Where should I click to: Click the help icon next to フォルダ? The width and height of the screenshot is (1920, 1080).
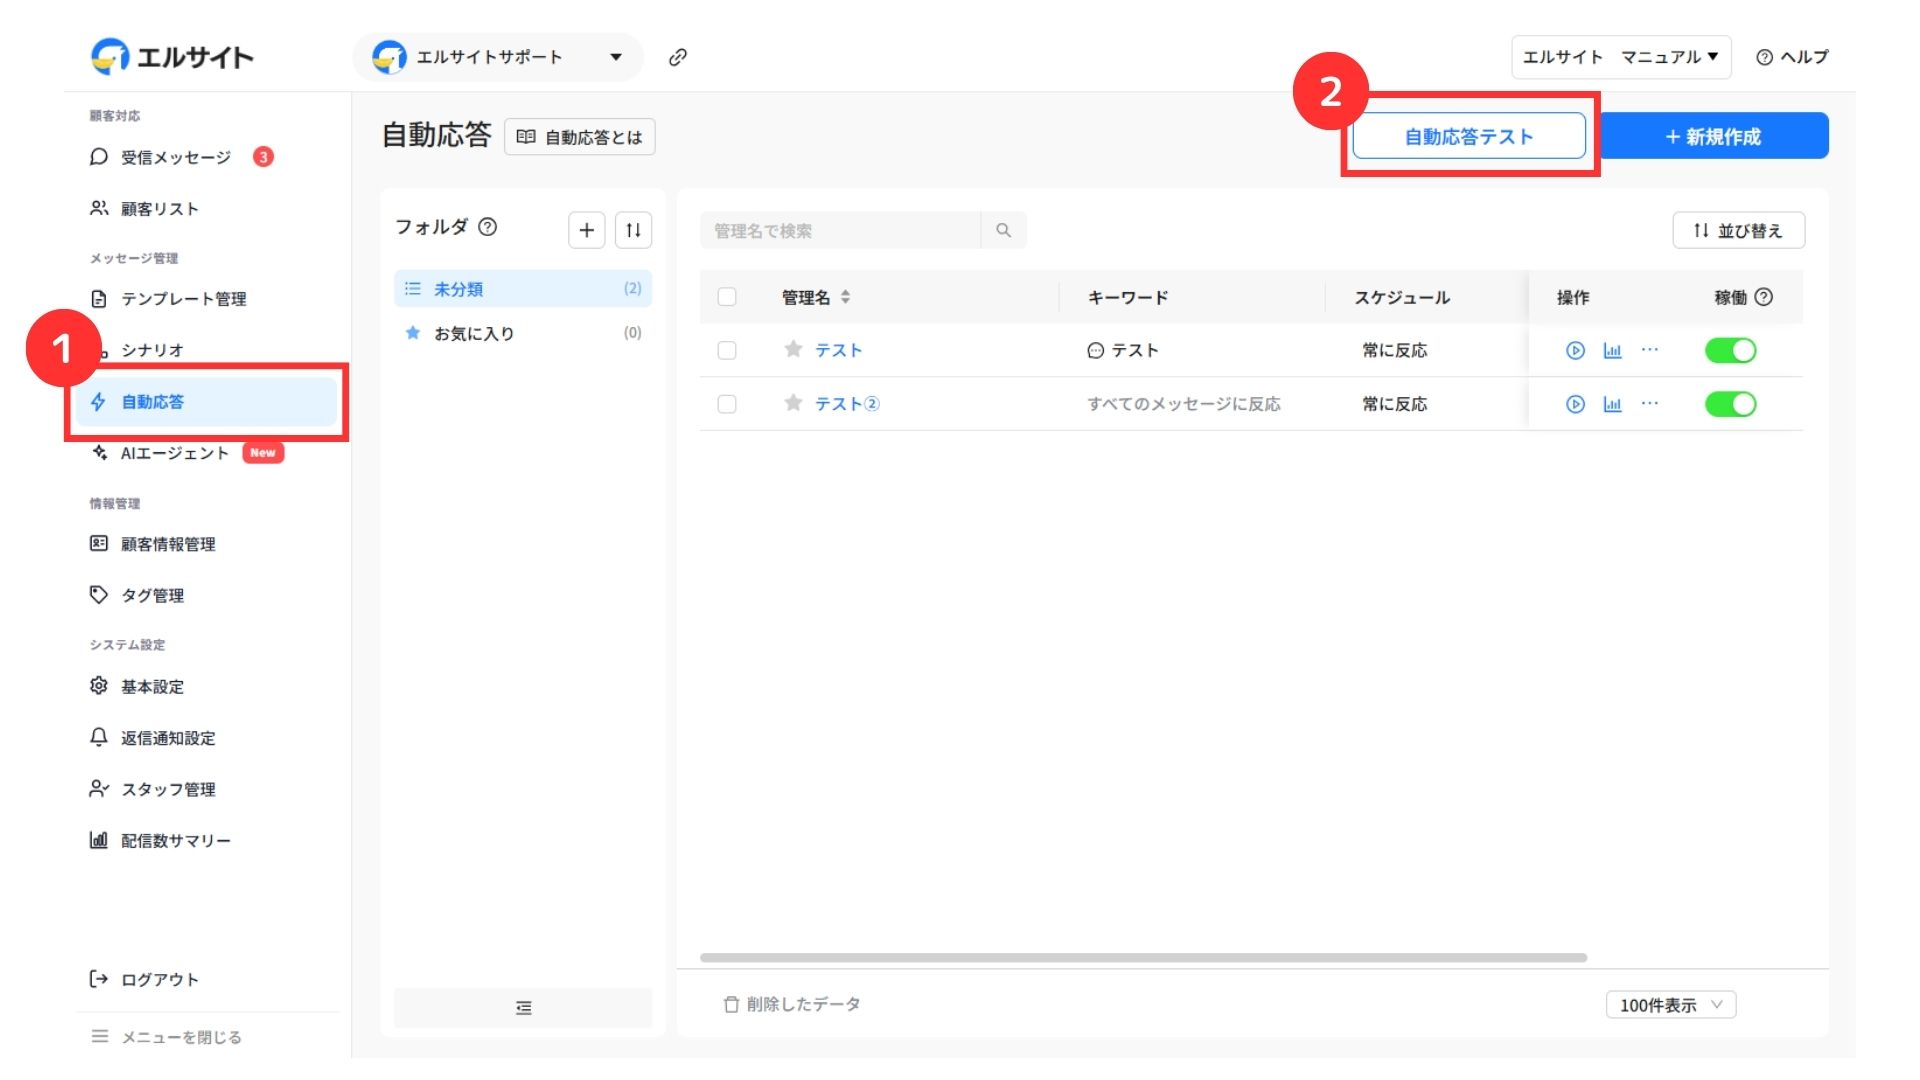coord(487,227)
